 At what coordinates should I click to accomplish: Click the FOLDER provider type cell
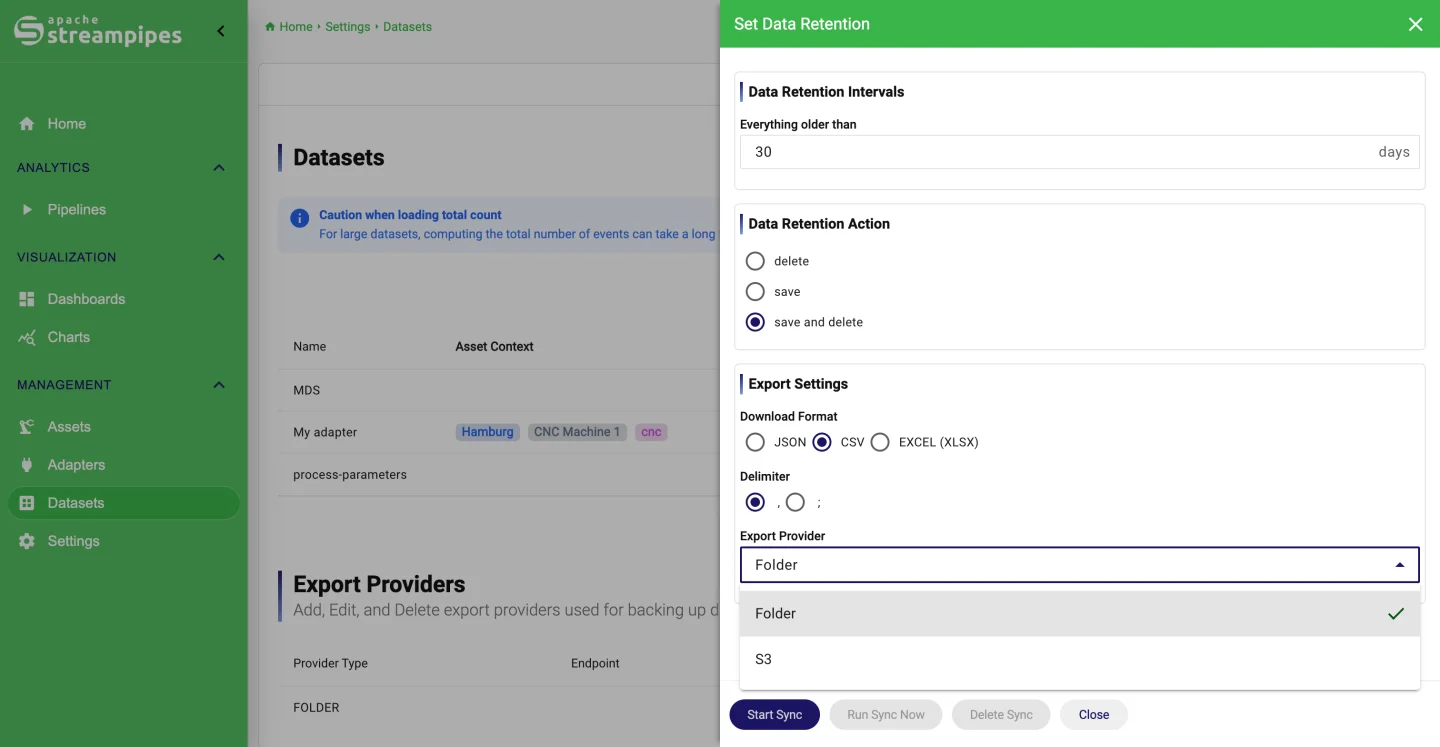[x=316, y=707]
